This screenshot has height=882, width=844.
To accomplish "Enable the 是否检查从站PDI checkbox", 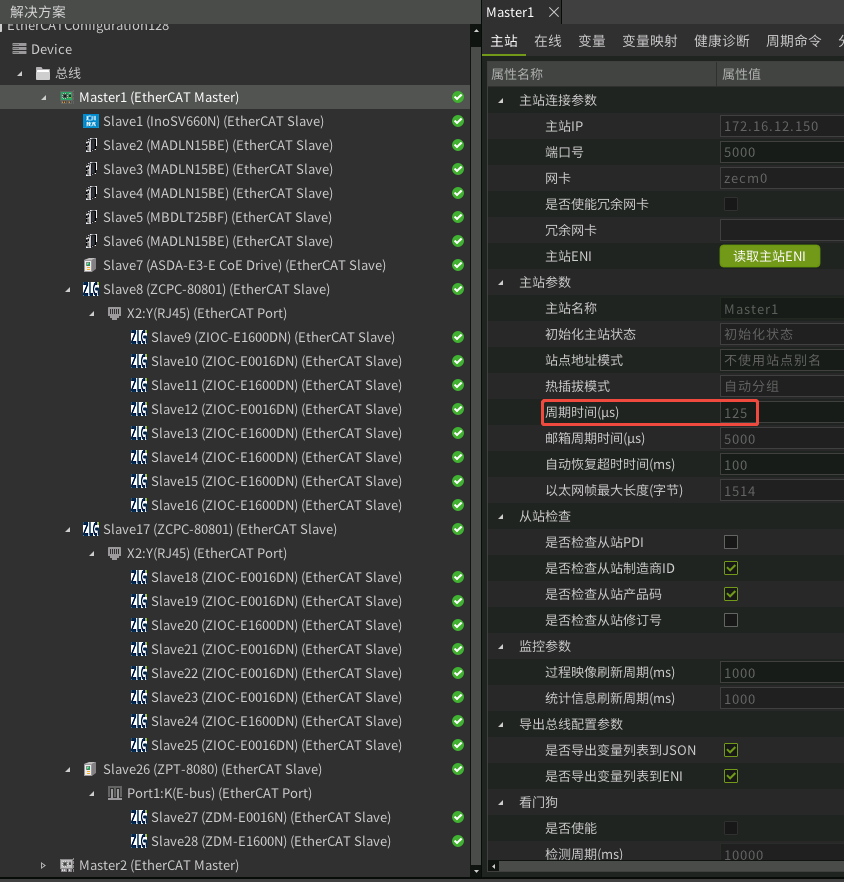I will (x=731, y=542).
